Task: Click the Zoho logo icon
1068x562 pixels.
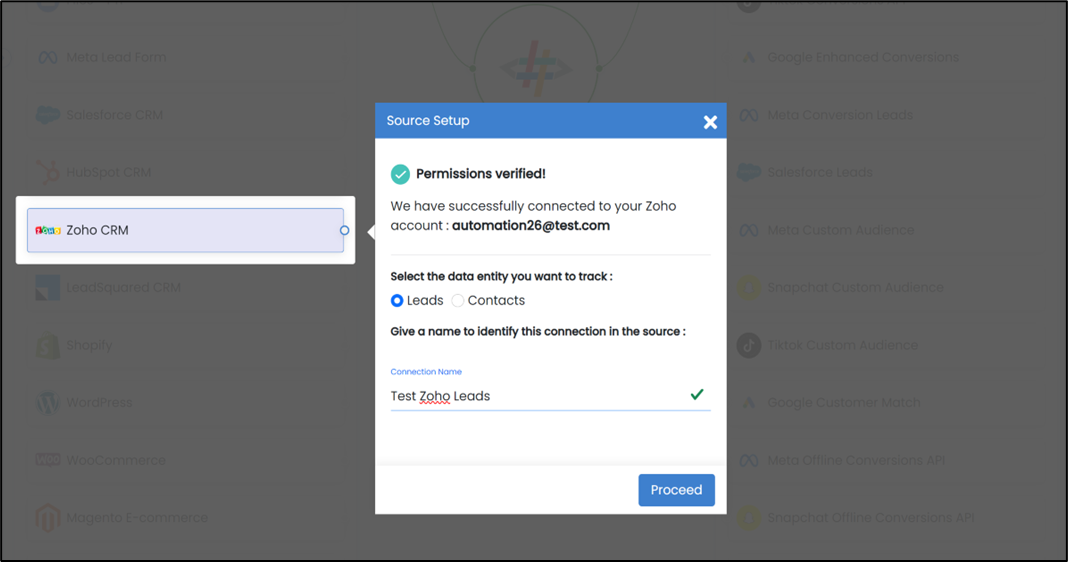Action: click(x=48, y=230)
